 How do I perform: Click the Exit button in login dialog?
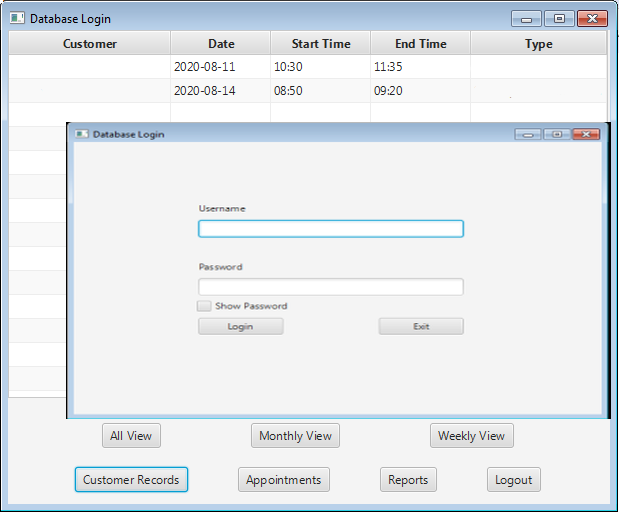pos(421,327)
